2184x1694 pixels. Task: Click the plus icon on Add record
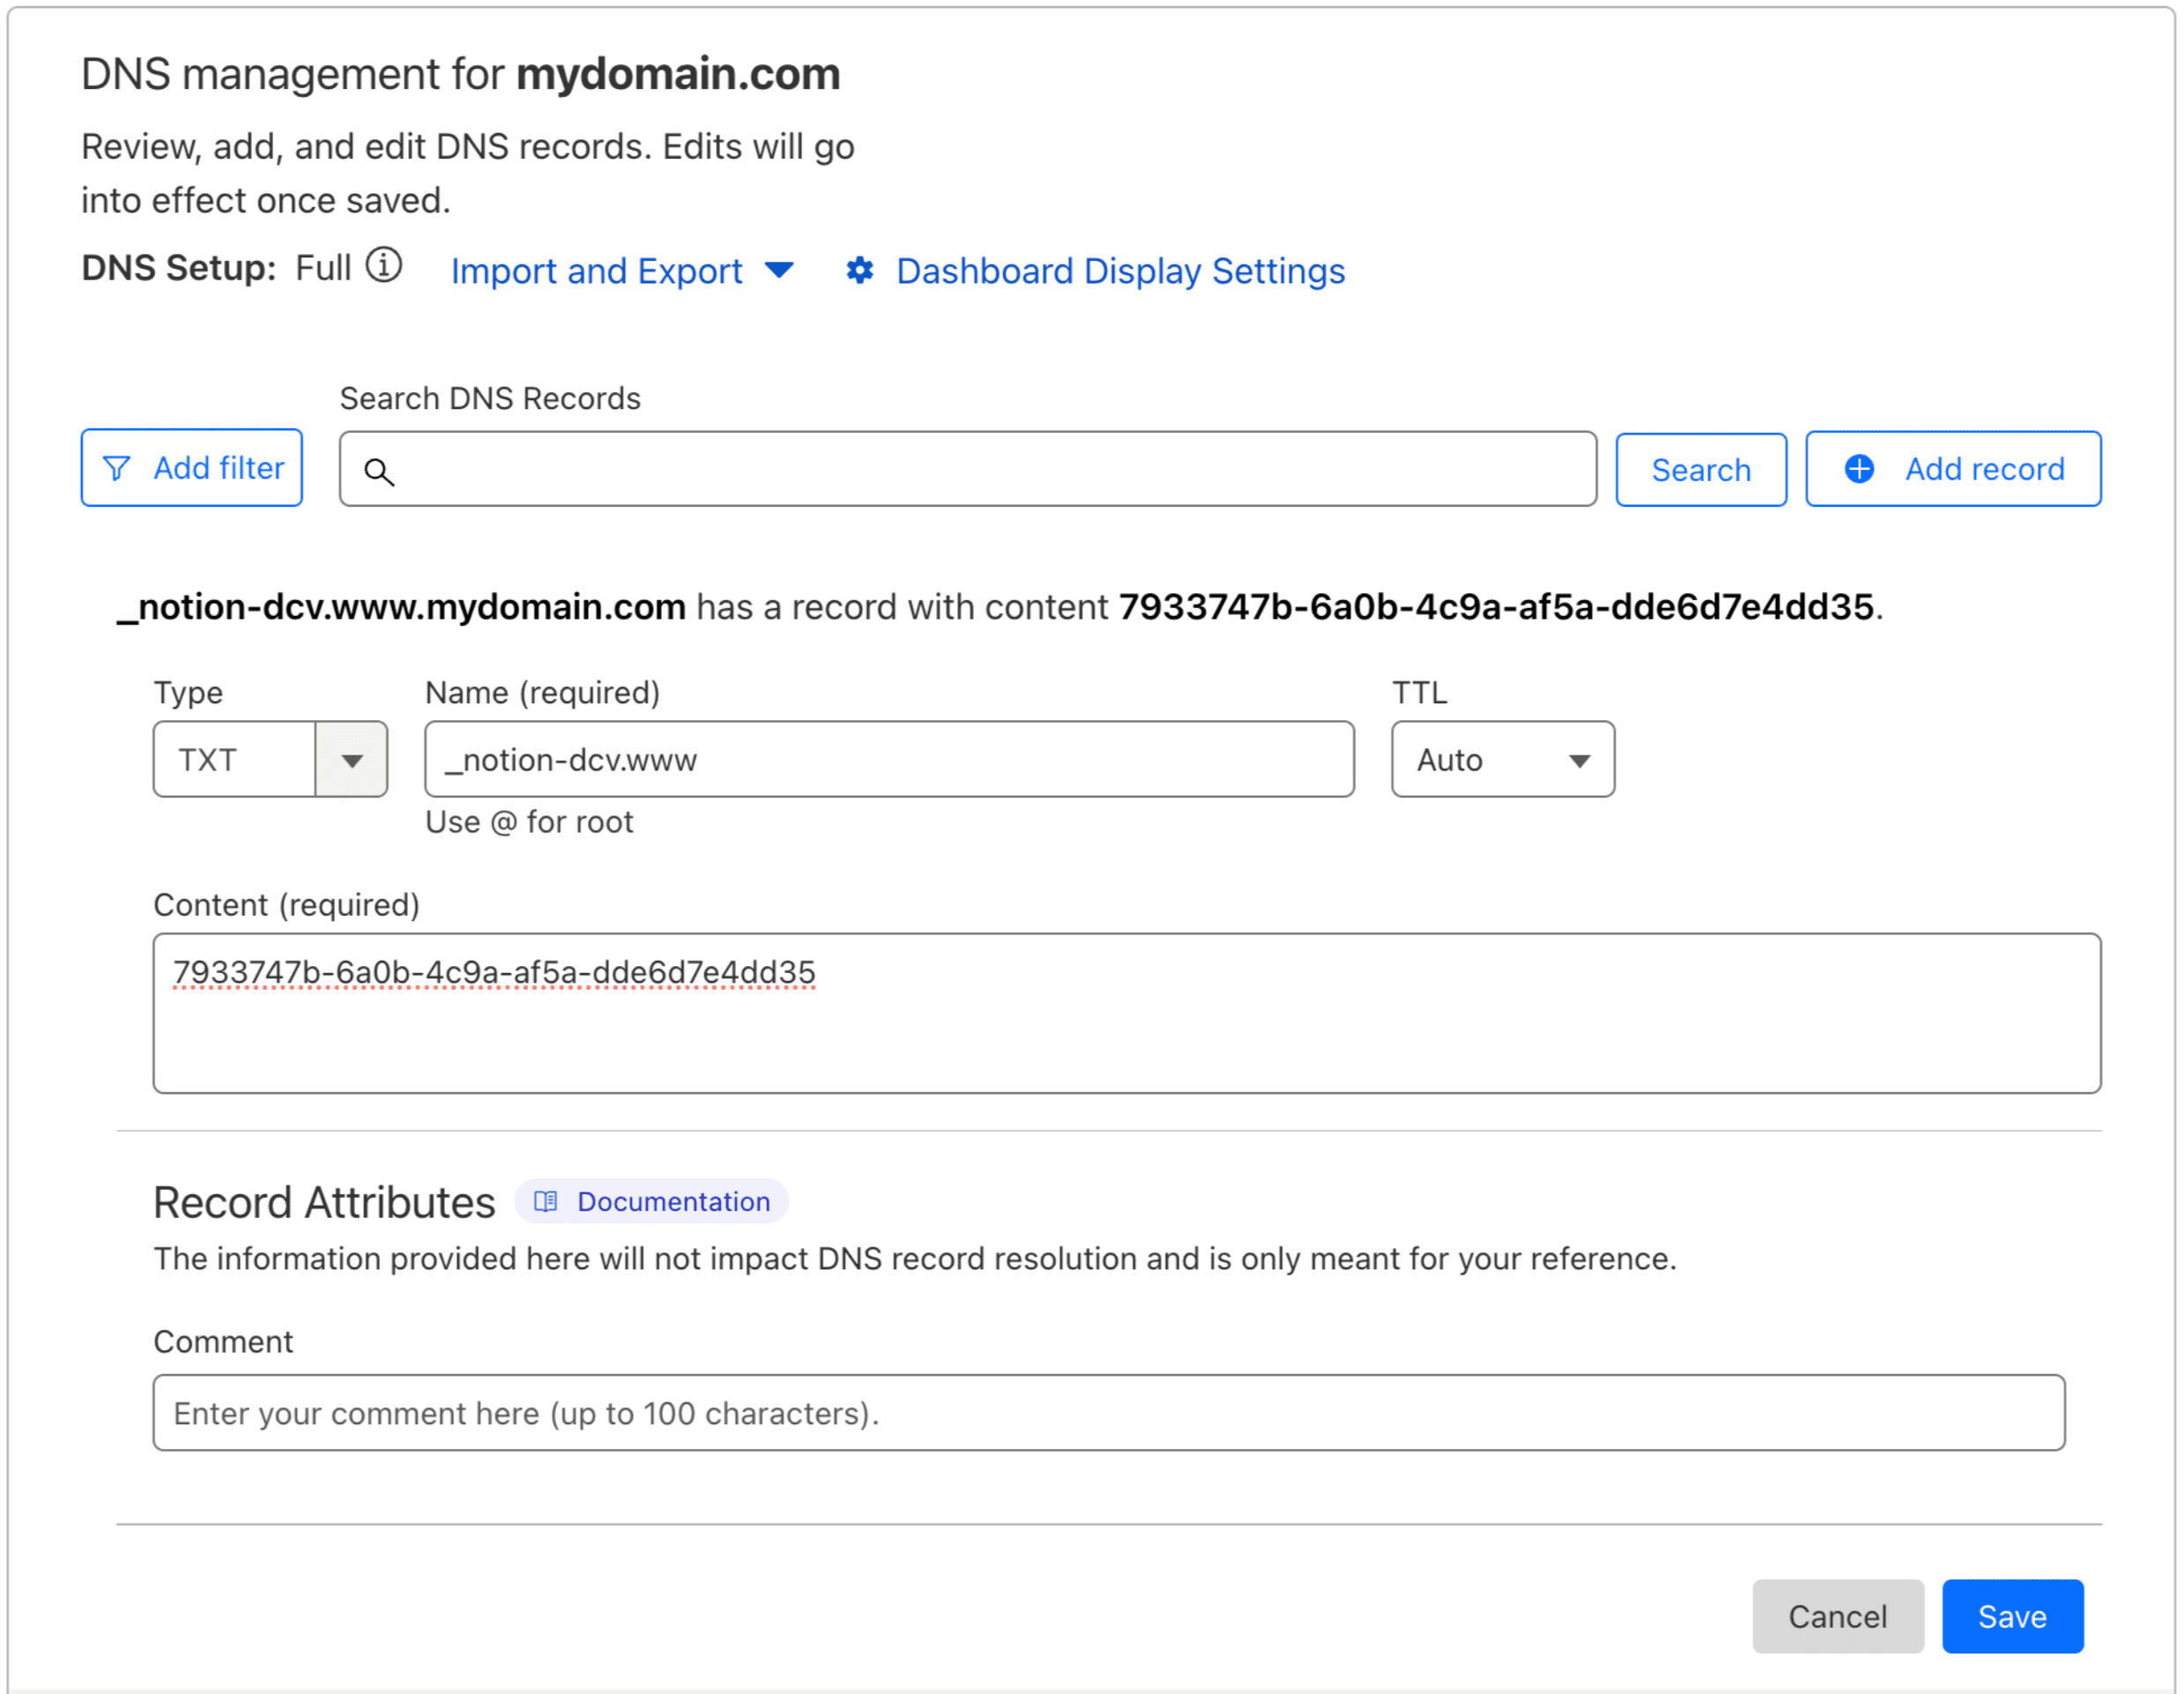click(1859, 468)
